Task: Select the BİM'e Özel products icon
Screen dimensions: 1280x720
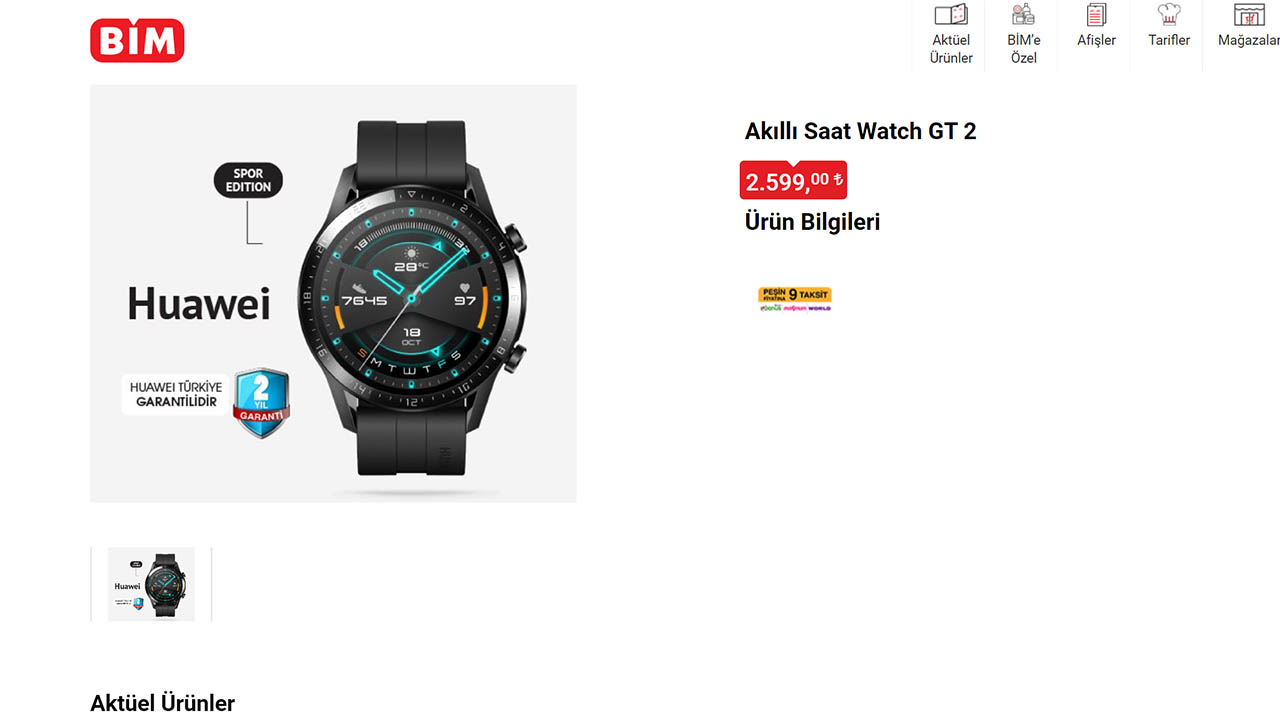Action: point(1023,15)
